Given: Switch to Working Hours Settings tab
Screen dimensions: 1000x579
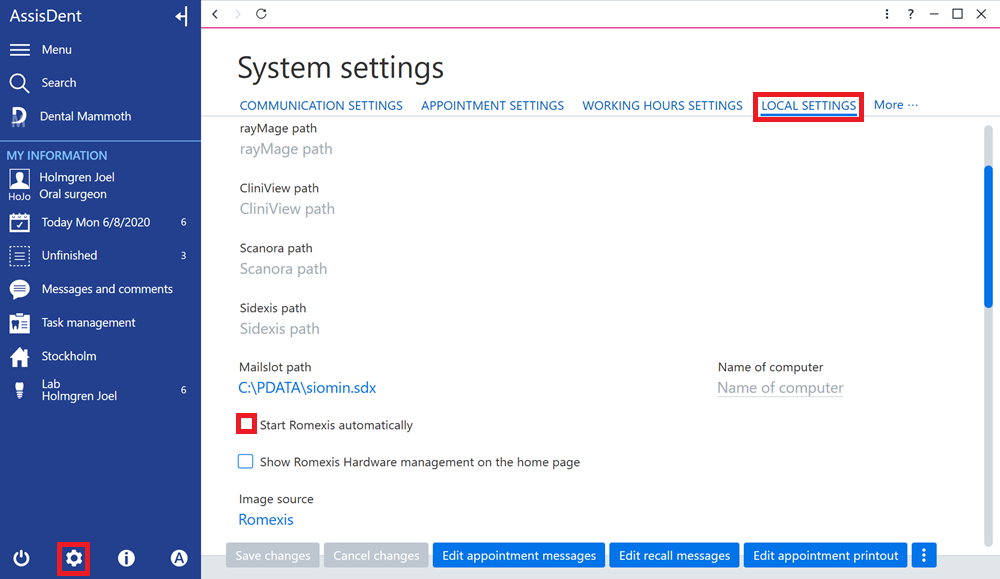Looking at the screenshot, I should (x=662, y=106).
